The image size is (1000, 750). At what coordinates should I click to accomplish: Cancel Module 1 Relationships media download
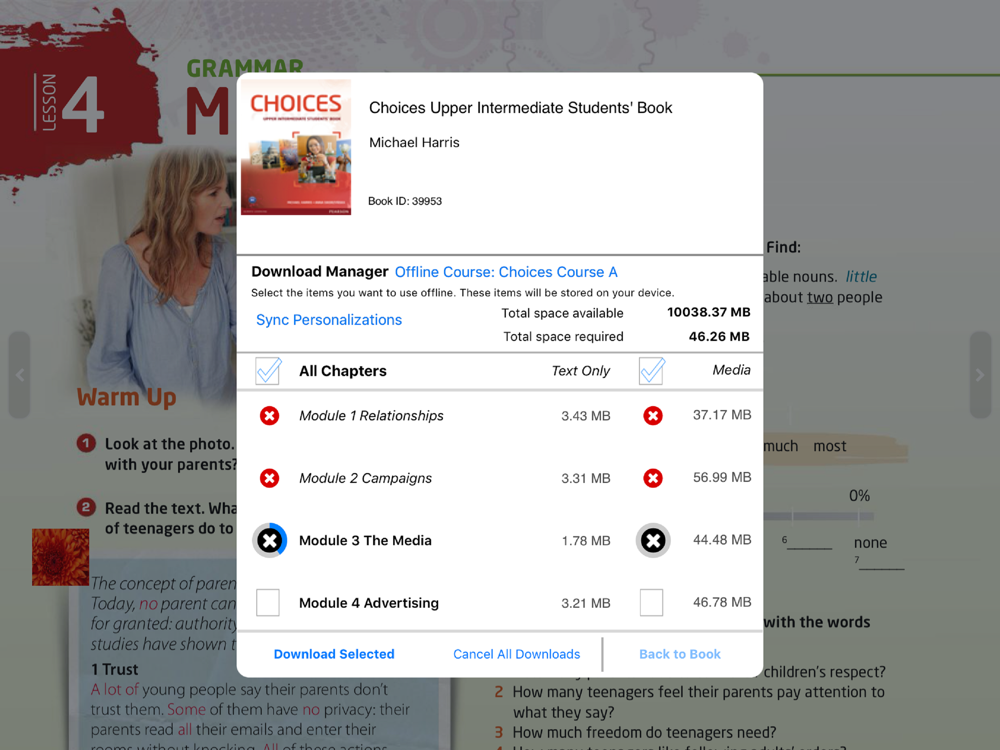tap(652, 416)
